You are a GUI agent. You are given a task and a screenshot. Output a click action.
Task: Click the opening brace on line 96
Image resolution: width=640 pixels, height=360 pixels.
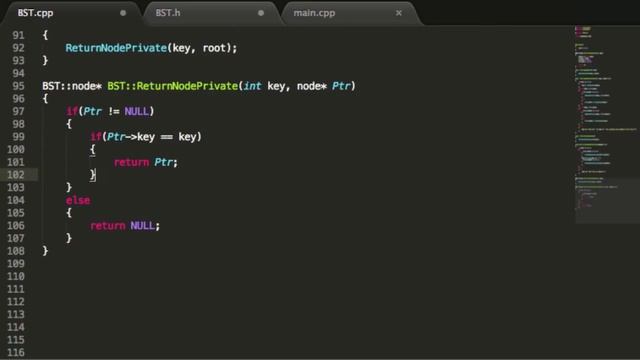[x=45, y=98]
